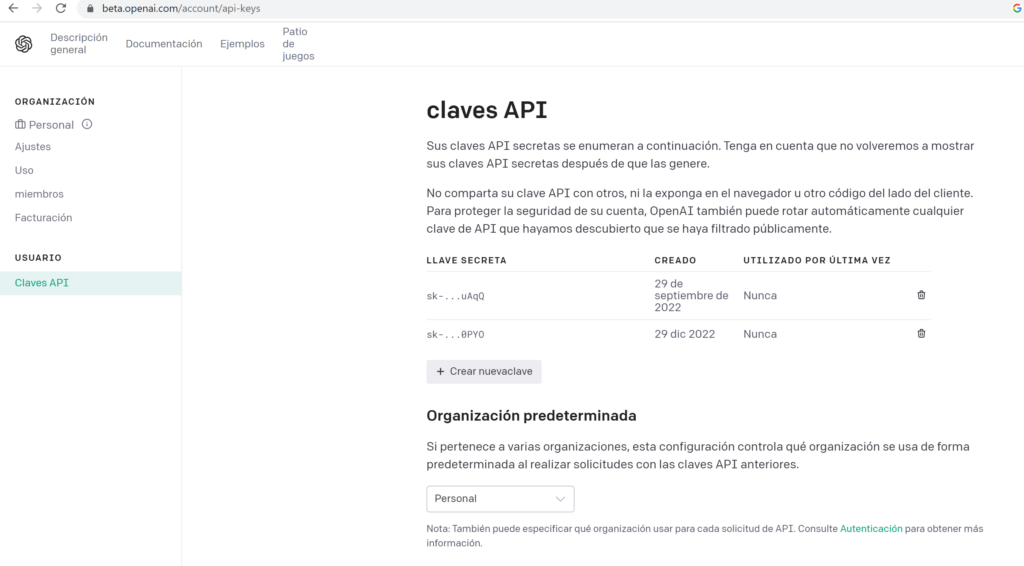
Task: Click the USUARIO sidebar section label
Action: (x=38, y=258)
